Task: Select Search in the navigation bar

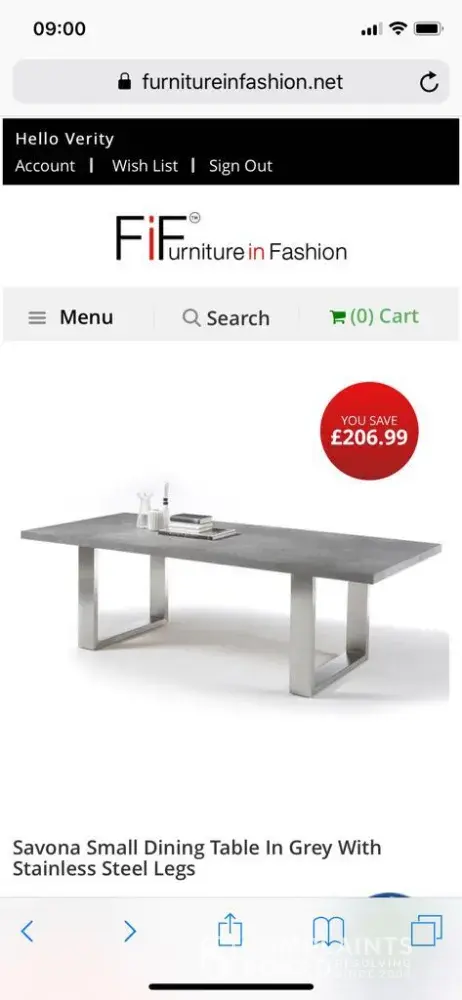Action: (226, 317)
